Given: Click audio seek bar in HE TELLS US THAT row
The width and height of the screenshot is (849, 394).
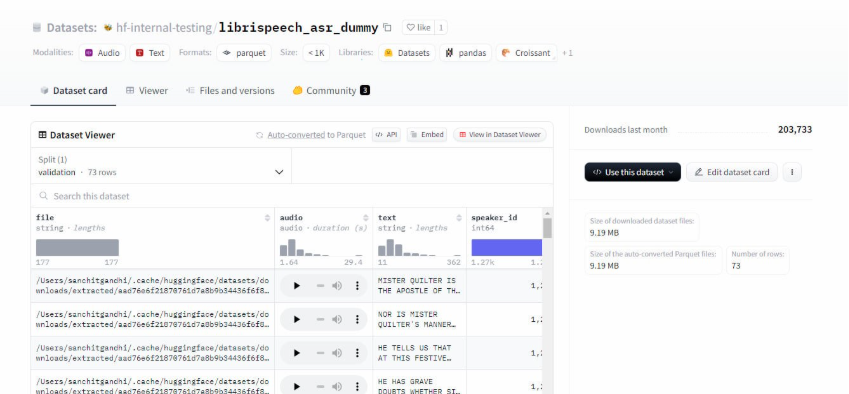Looking at the screenshot, I should point(321,353).
